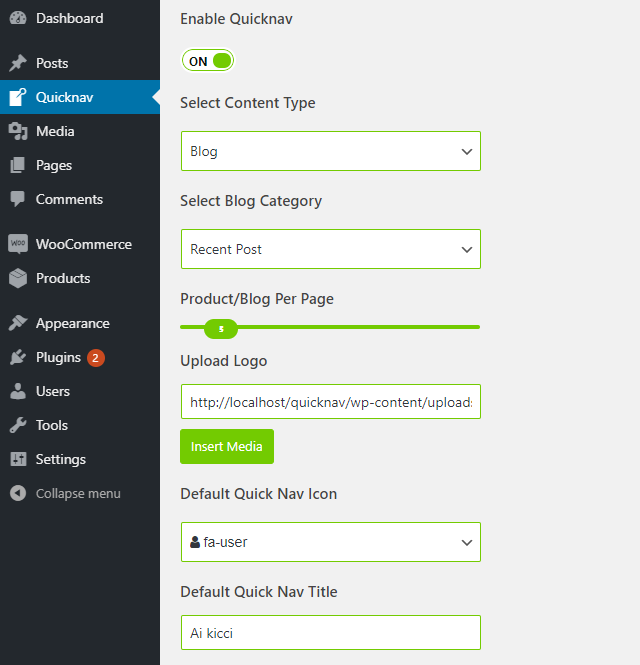Viewport: 640px width, 665px height.
Task: Click the Insert Media button
Action: tap(227, 446)
